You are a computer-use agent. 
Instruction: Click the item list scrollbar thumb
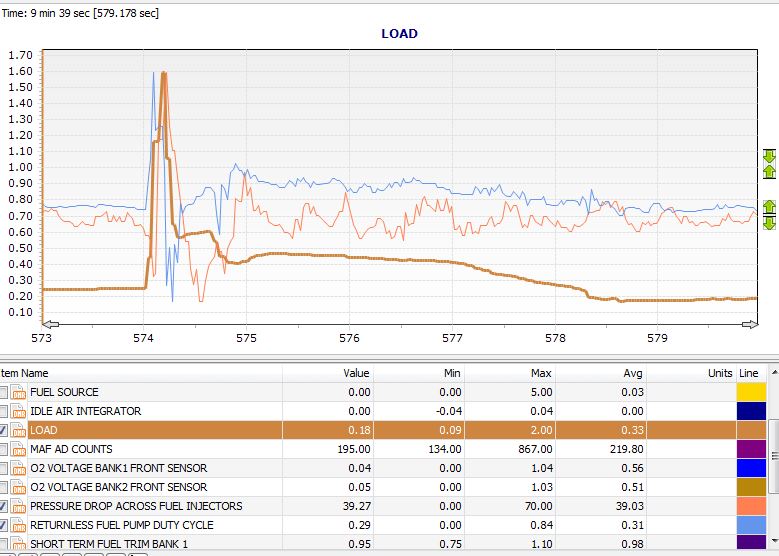[x=774, y=455]
